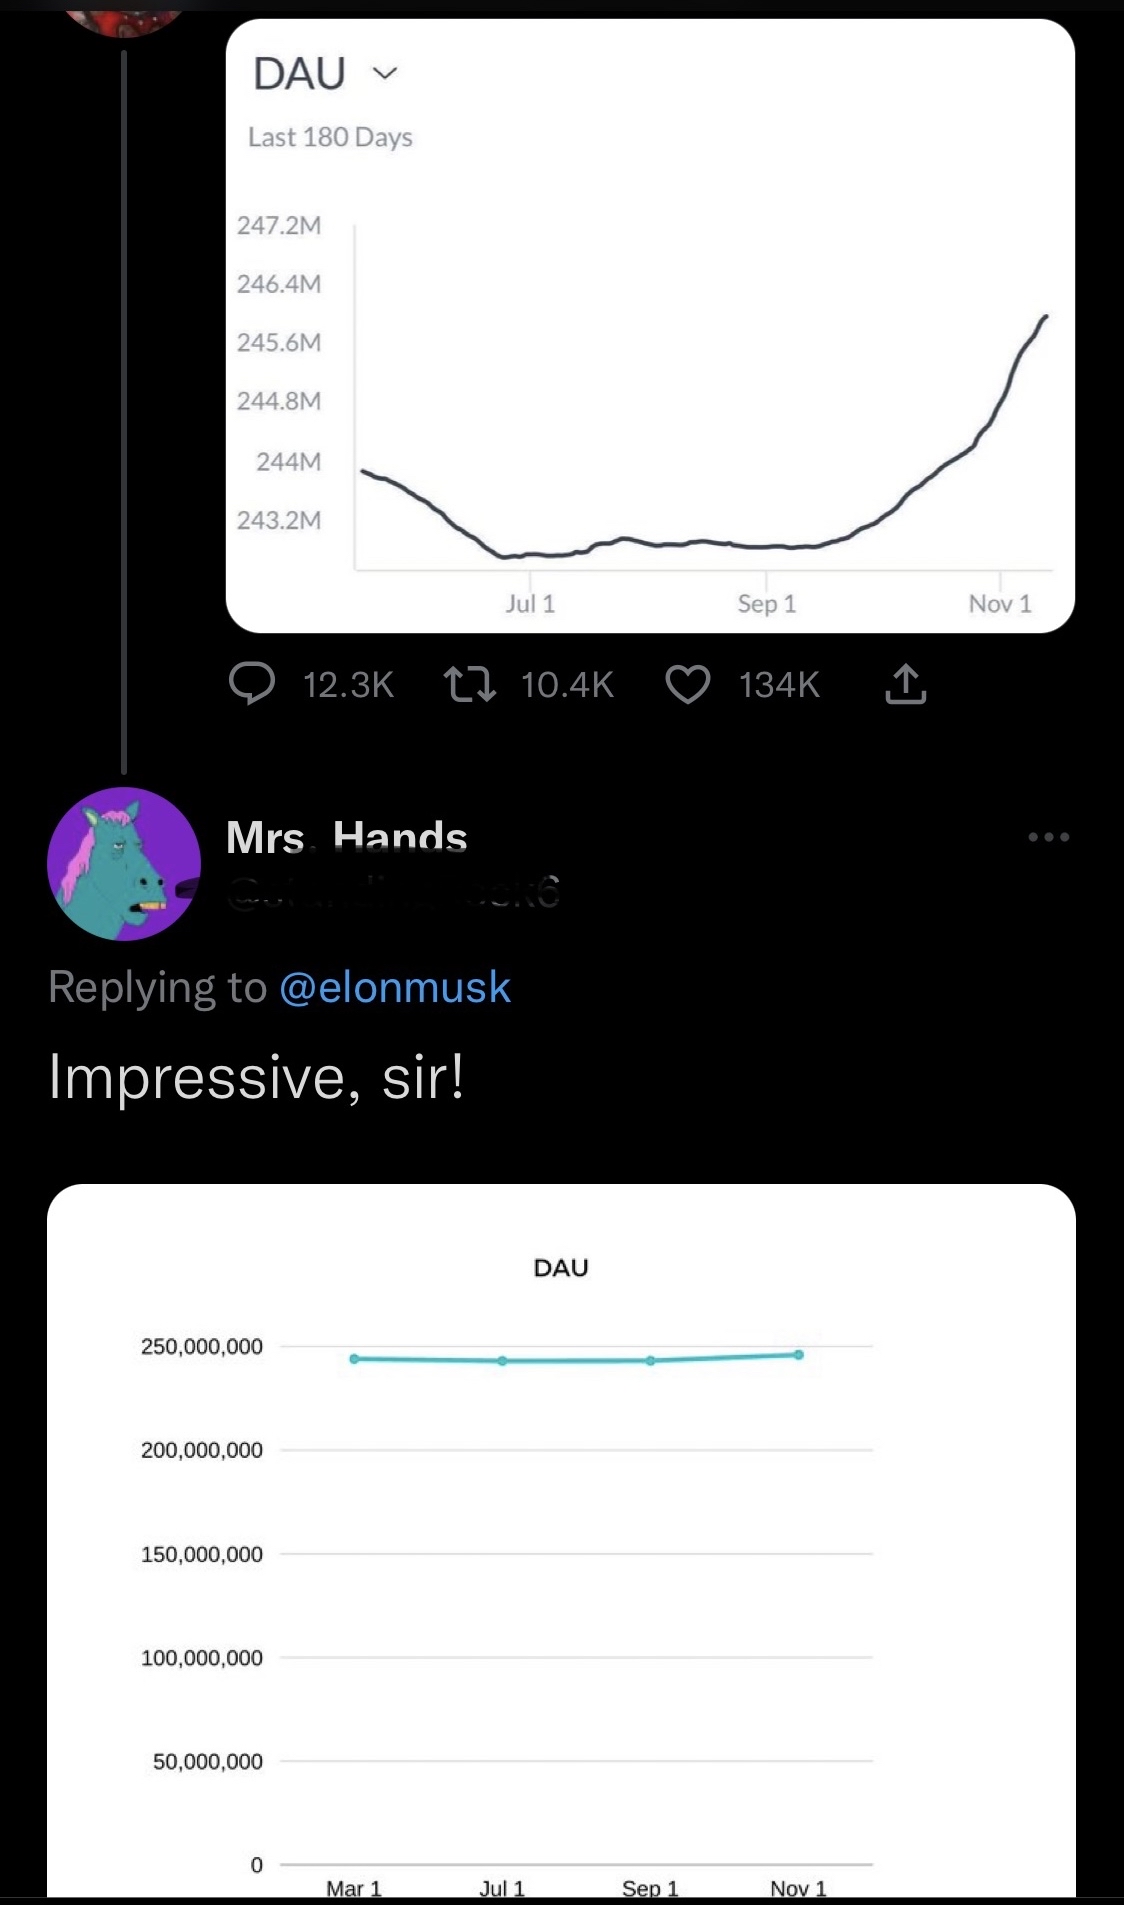
Task: Click the Nov 1 data point on teal line
Action: (799, 1355)
